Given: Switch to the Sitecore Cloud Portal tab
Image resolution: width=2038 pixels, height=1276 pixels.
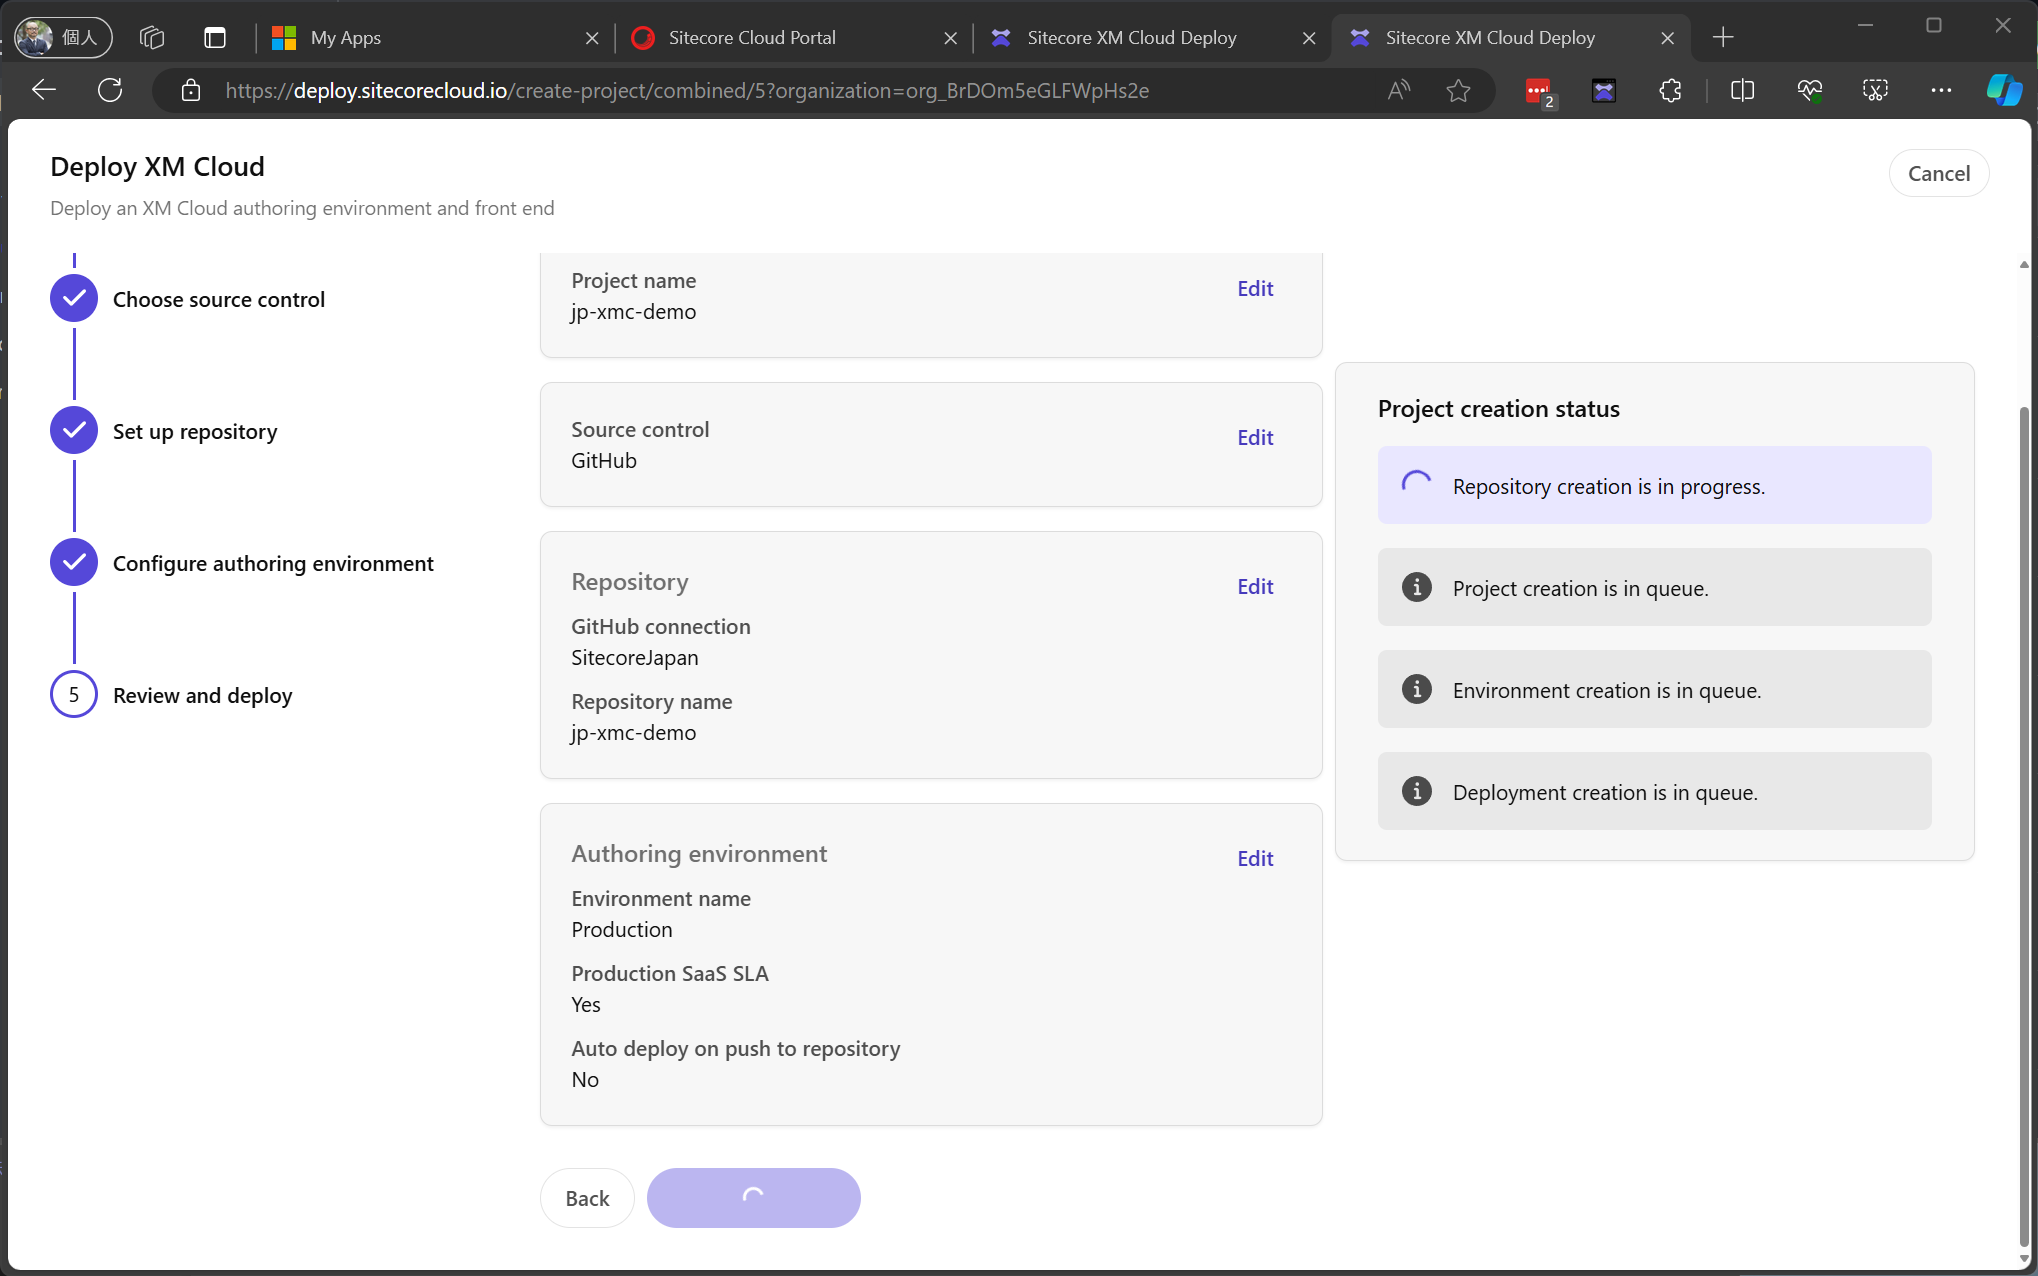Looking at the screenshot, I should [x=793, y=38].
